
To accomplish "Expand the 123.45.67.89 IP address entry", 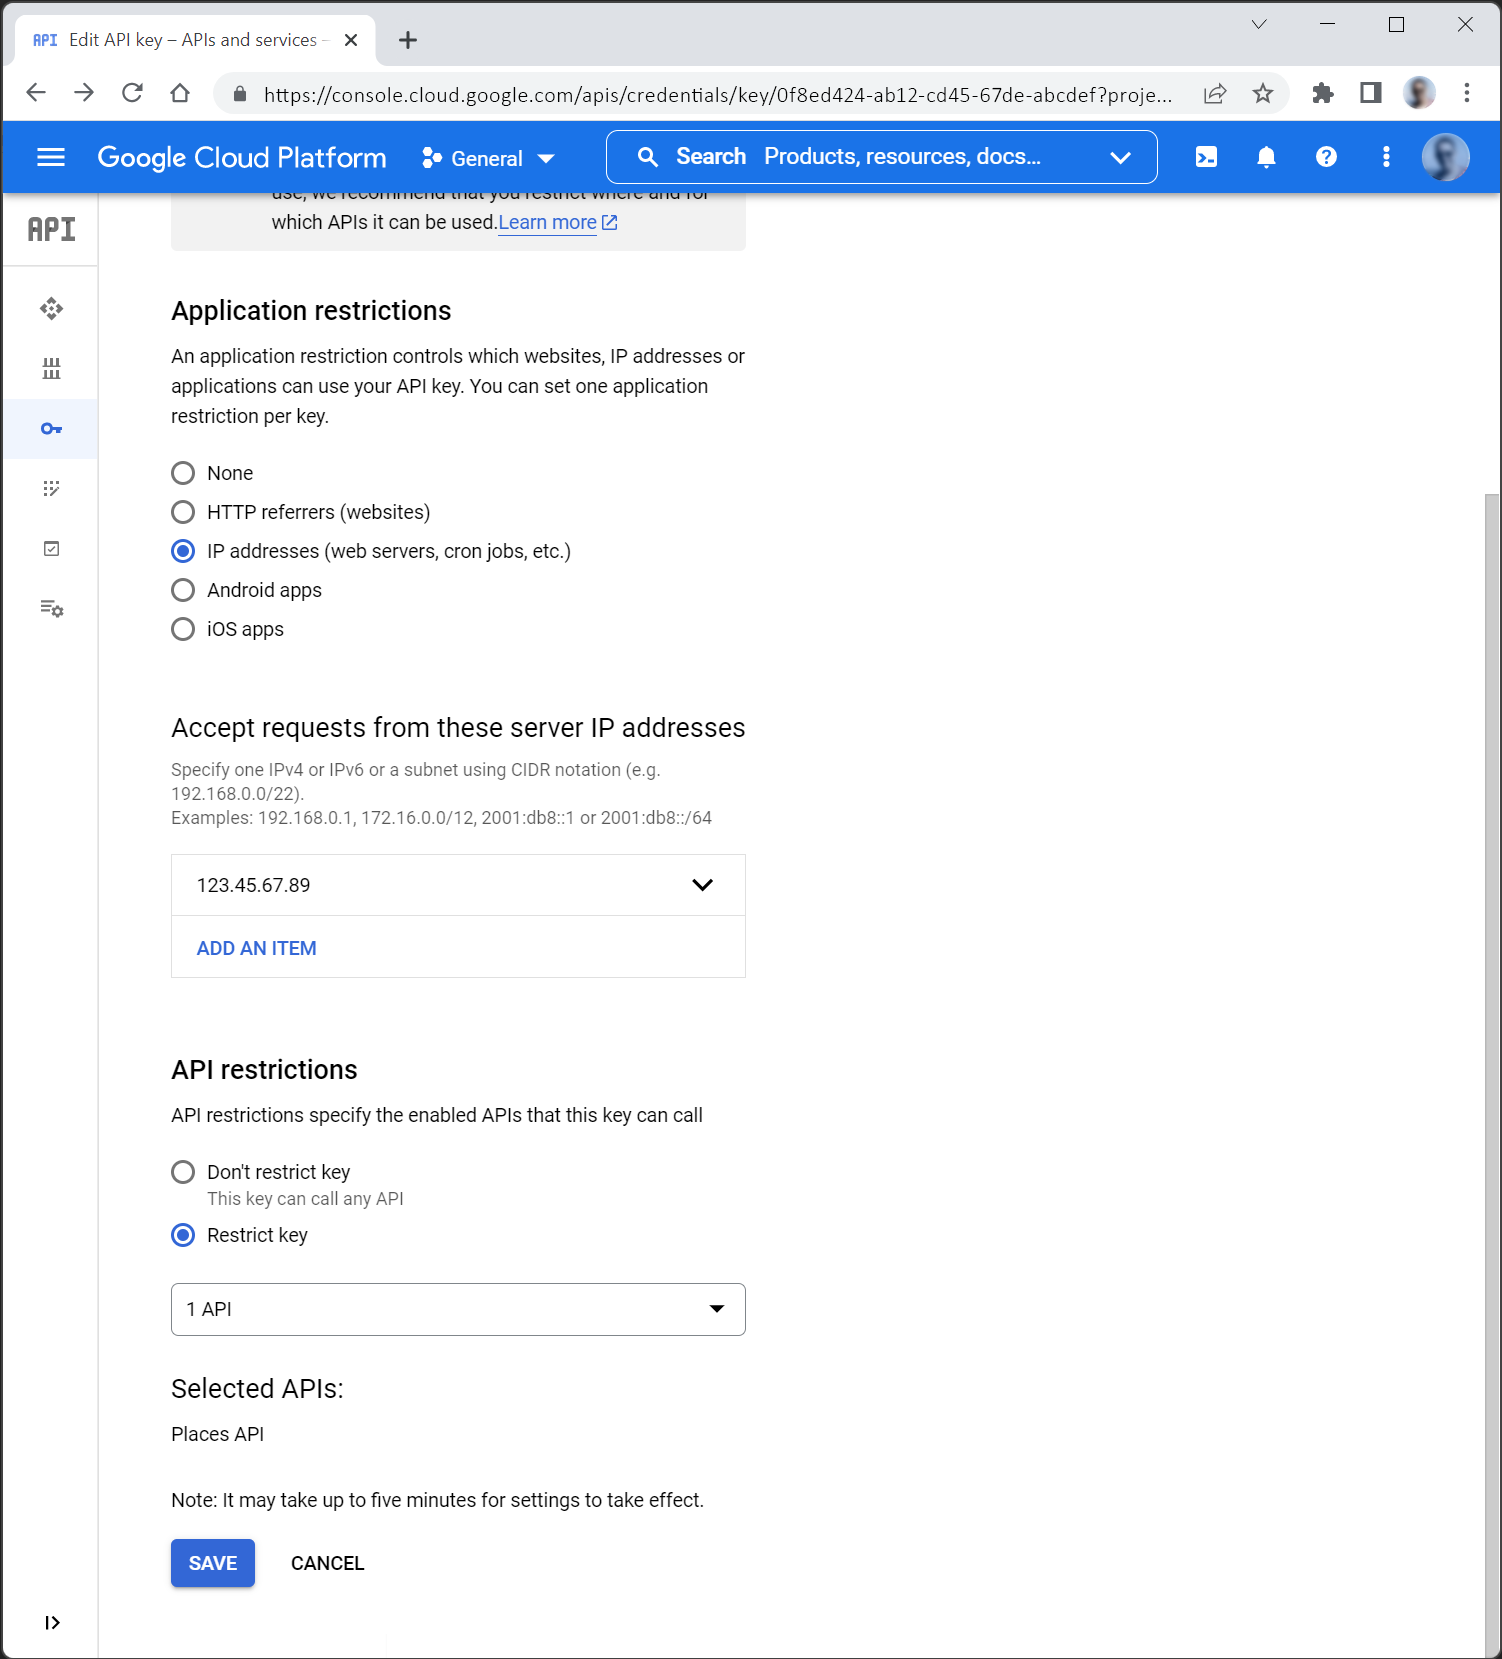I will [702, 885].
